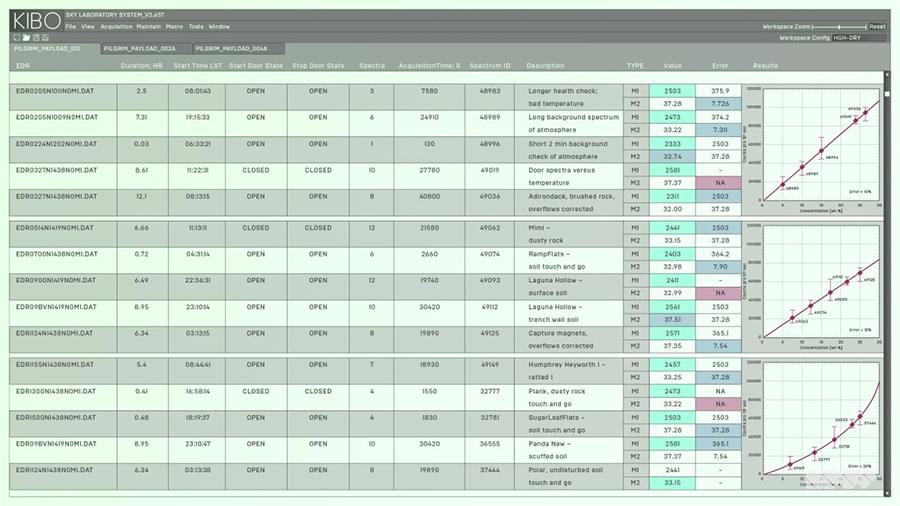Open the Tools menu

pos(196,27)
